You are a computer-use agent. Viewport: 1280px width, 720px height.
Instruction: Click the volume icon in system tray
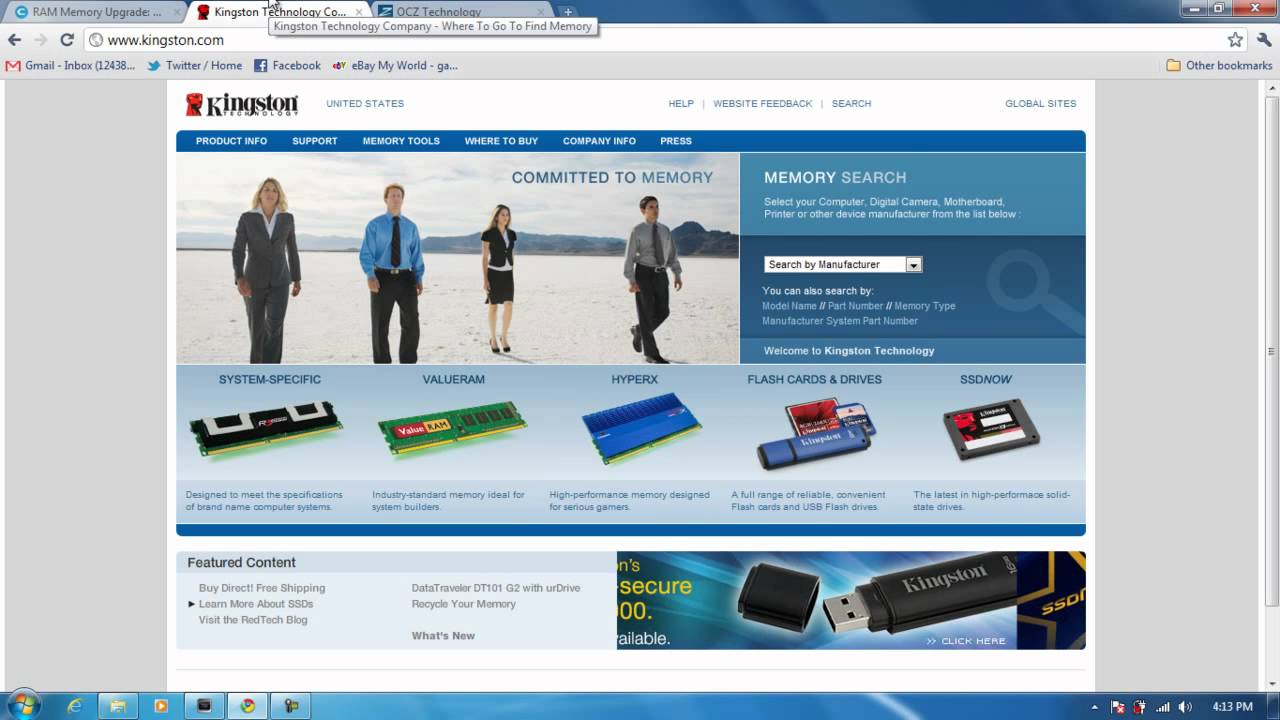(1185, 706)
